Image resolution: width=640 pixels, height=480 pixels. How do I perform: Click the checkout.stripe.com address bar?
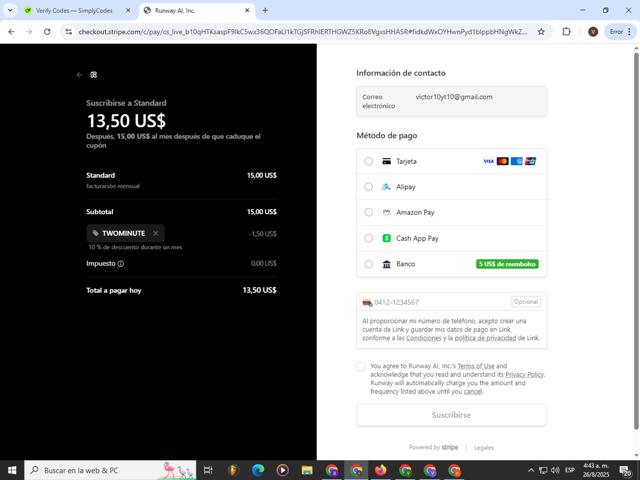coord(302,31)
